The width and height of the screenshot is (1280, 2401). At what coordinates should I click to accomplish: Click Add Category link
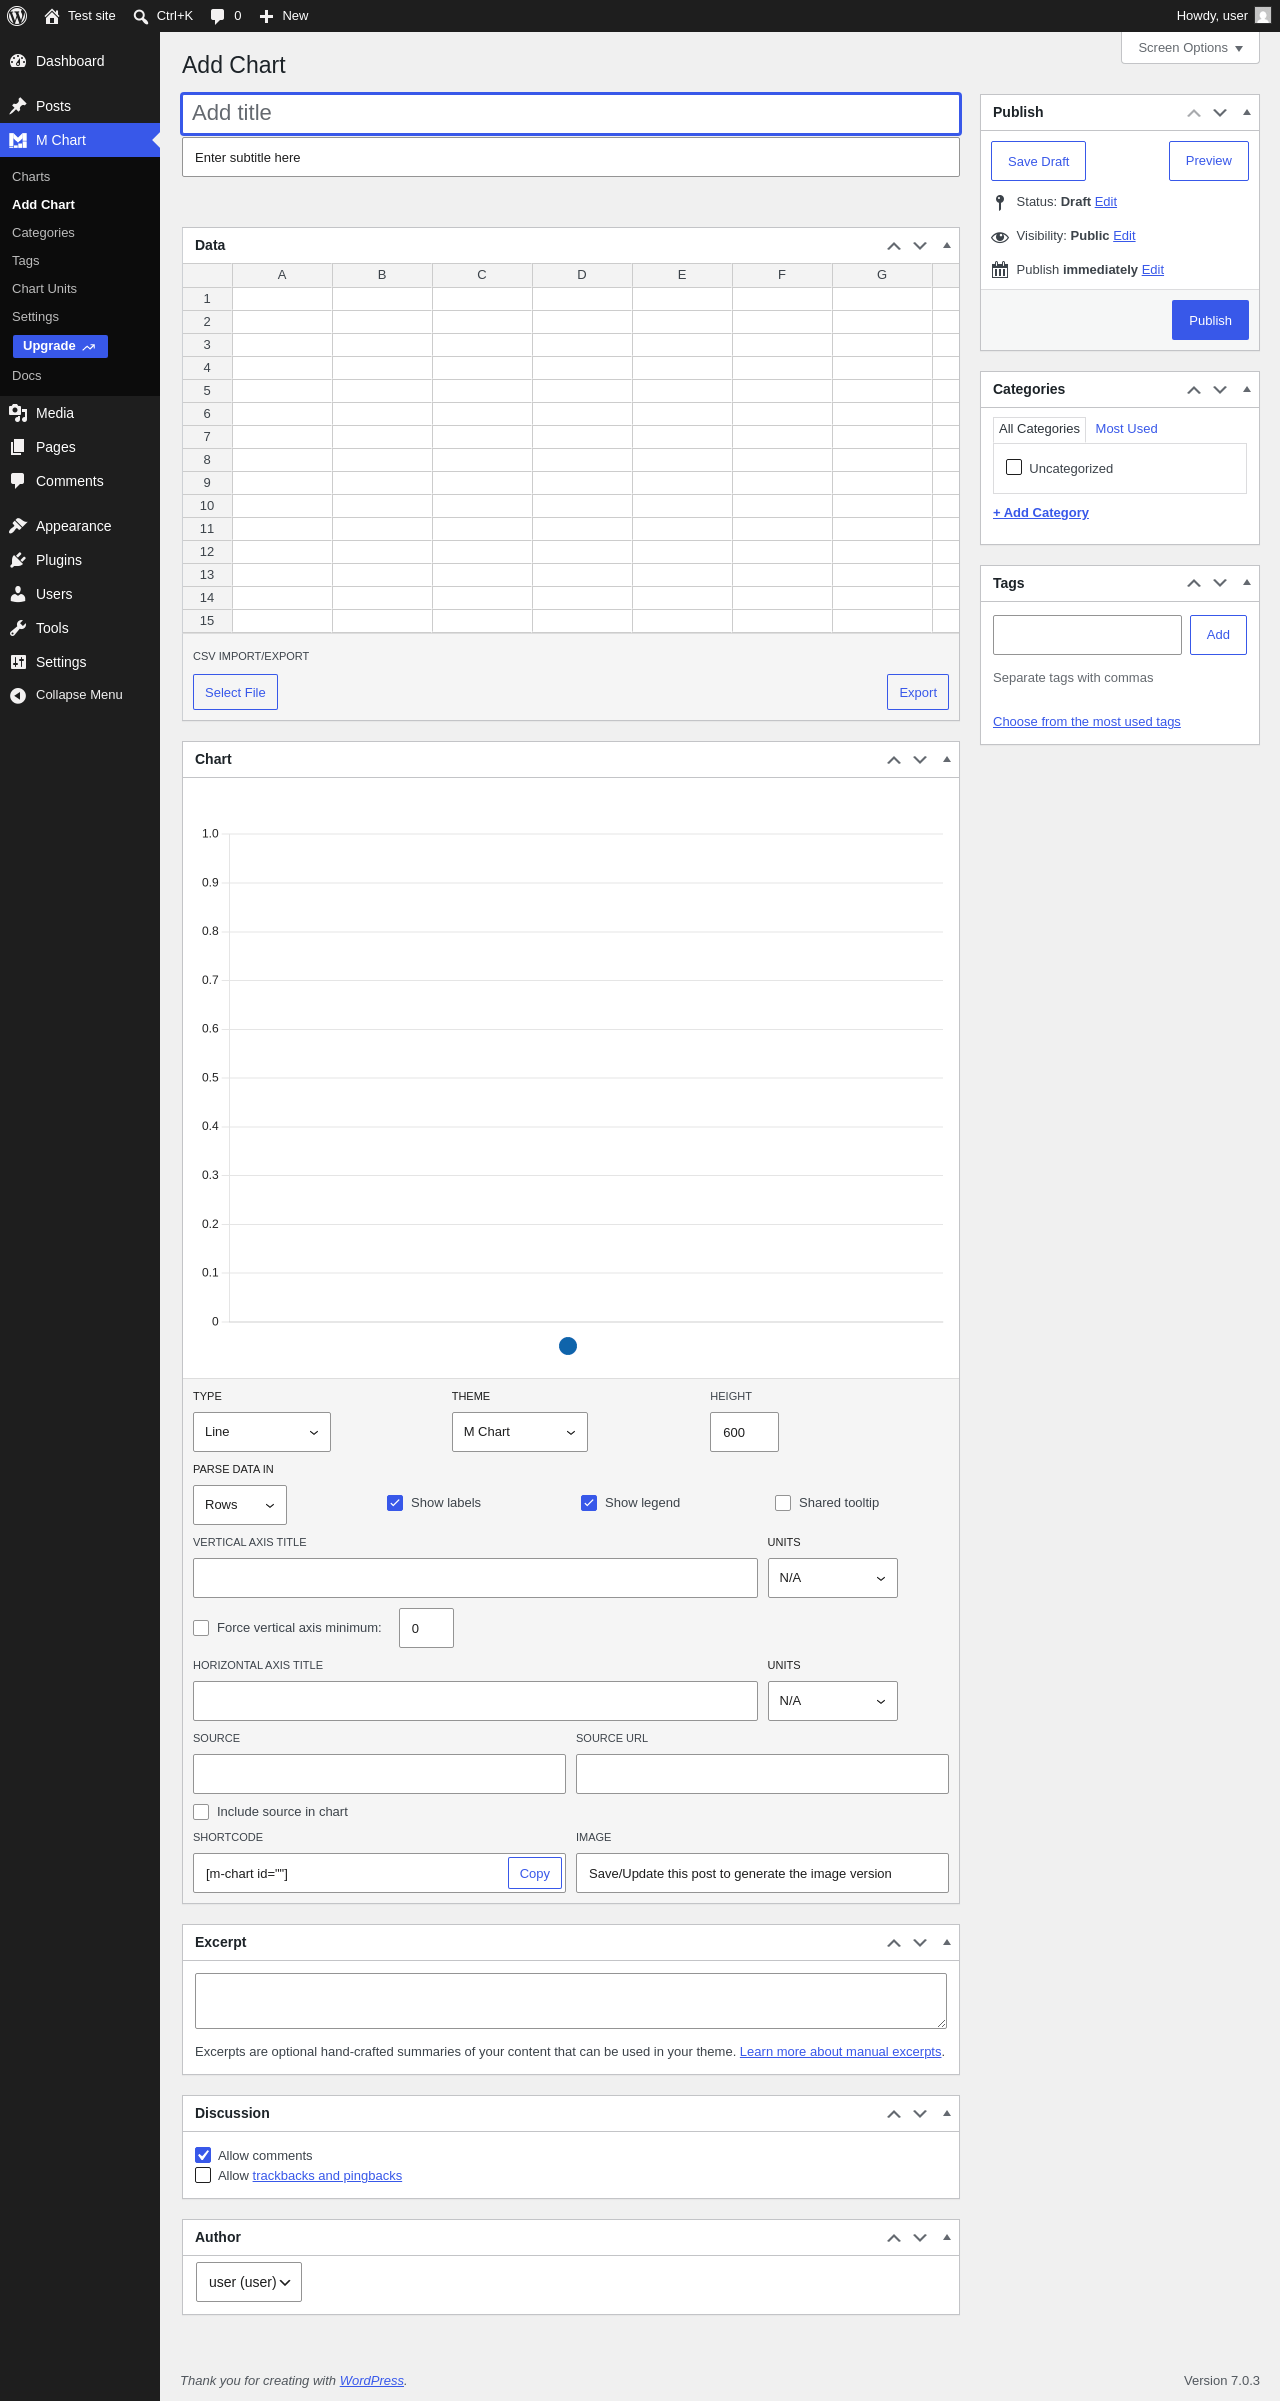(1041, 513)
